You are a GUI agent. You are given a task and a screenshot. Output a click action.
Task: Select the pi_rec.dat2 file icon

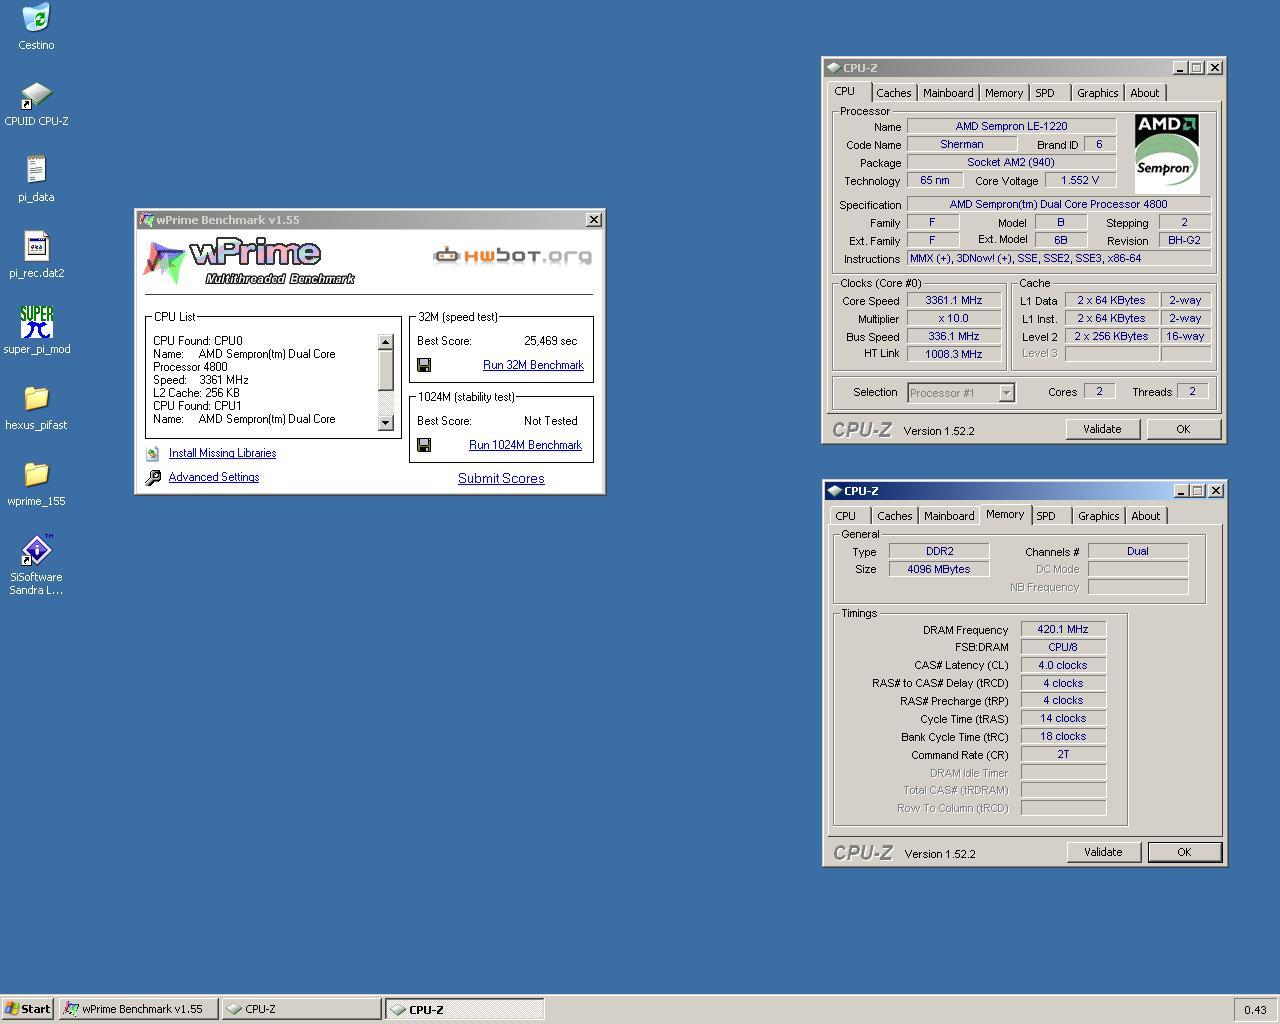(x=36, y=246)
